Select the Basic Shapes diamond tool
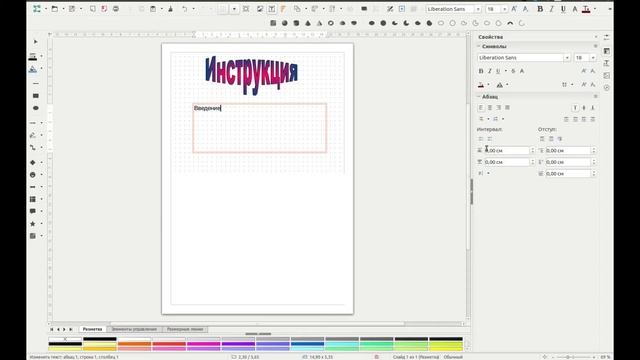Viewport: 640px width, 360px height. [x=33, y=162]
